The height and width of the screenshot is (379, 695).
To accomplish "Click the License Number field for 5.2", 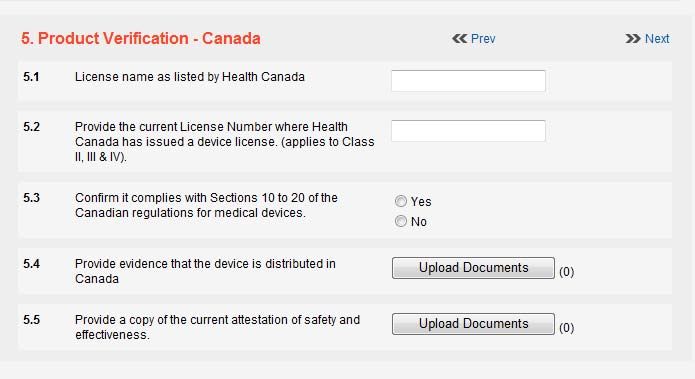I will 468,131.
